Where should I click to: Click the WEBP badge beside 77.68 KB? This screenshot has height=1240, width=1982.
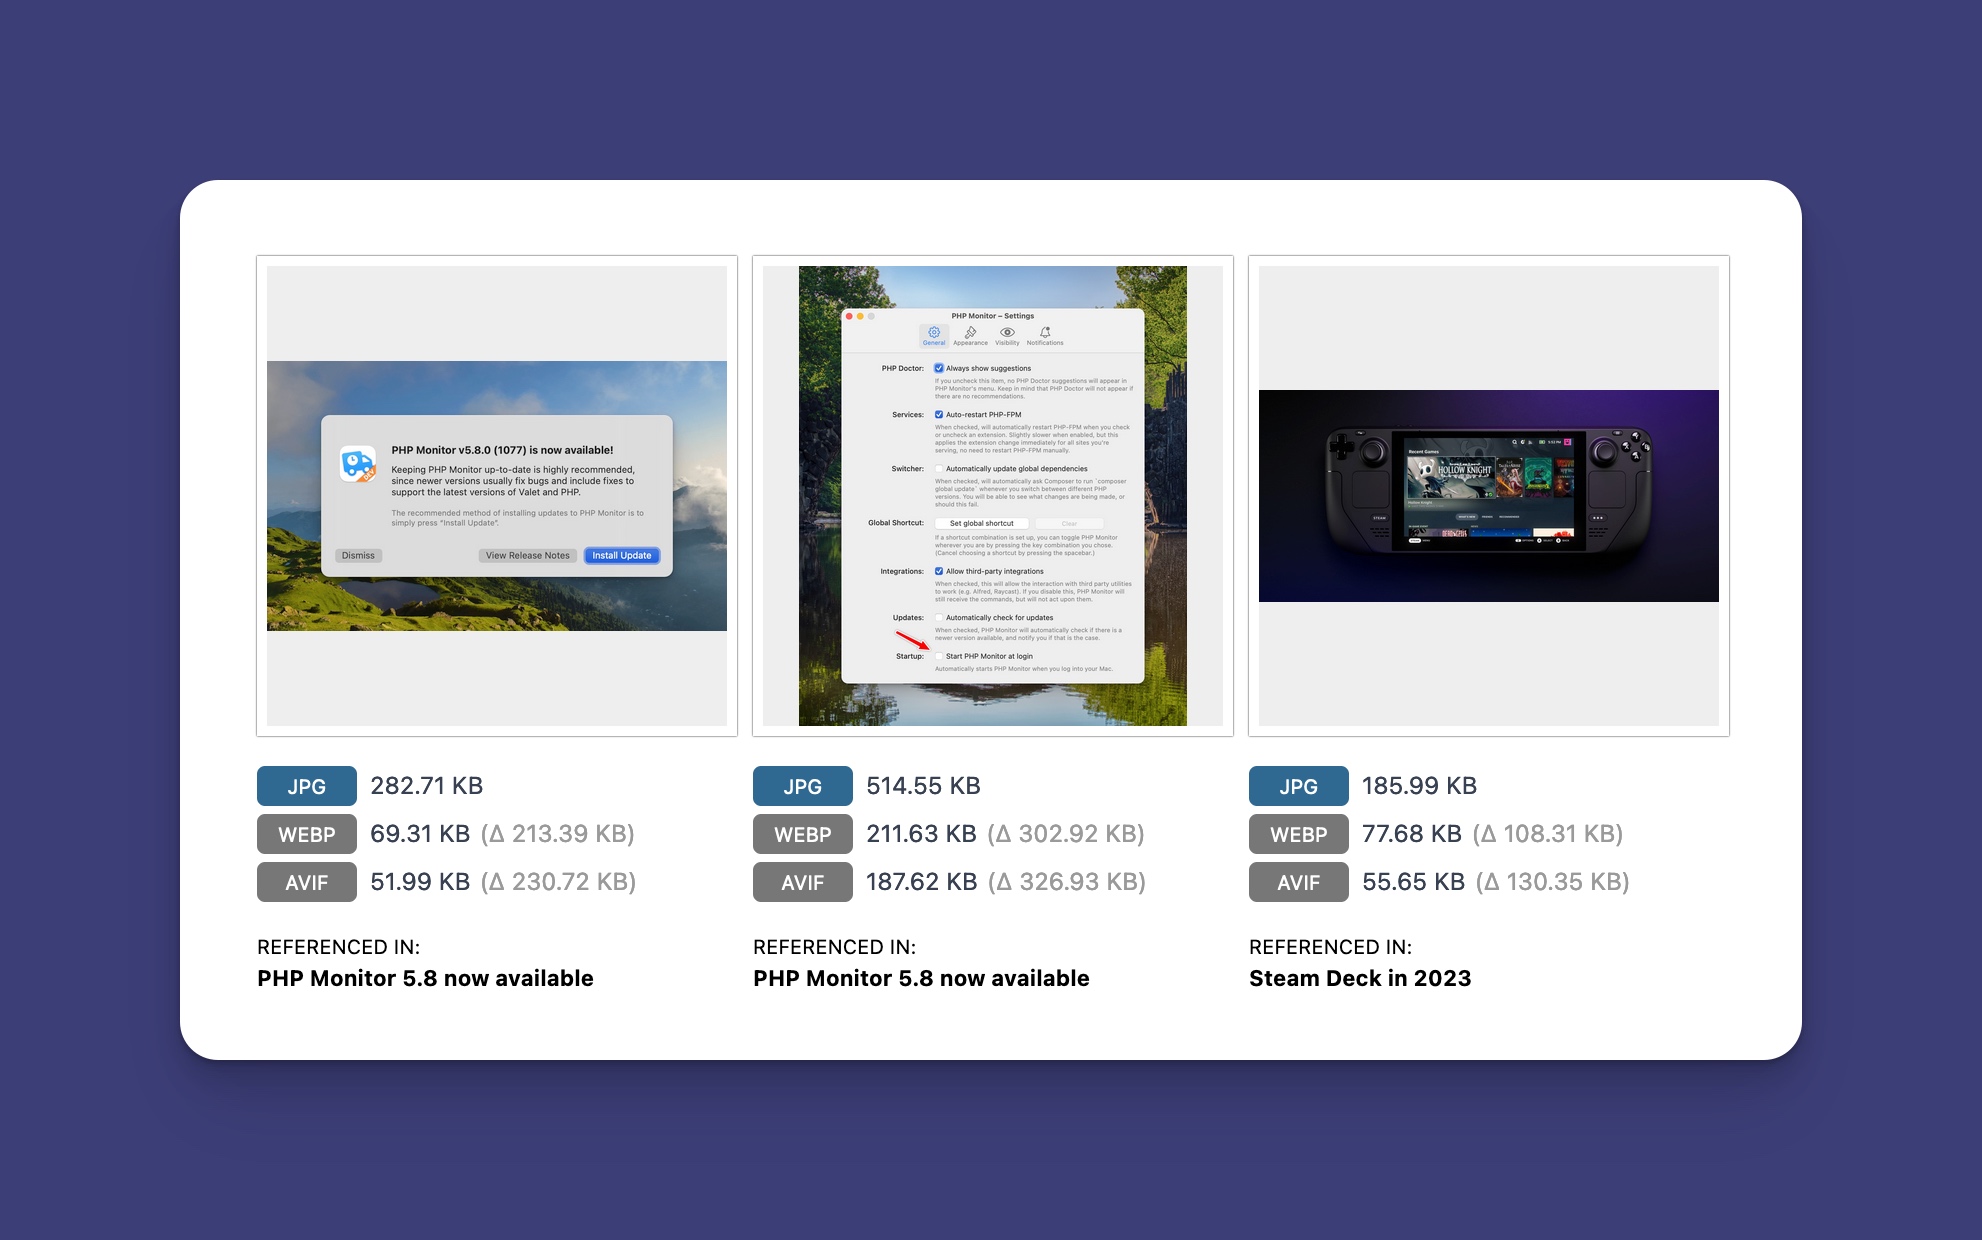(1299, 834)
